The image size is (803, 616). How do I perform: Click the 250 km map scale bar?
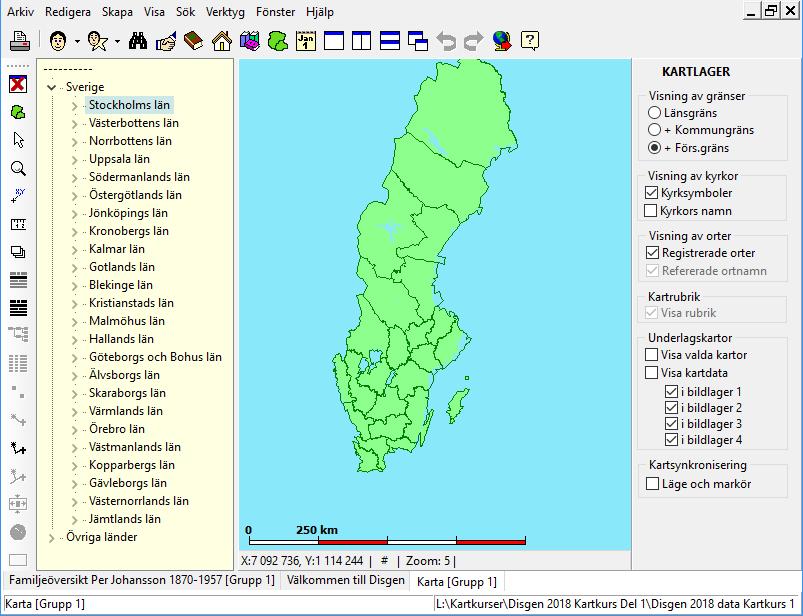(387, 541)
